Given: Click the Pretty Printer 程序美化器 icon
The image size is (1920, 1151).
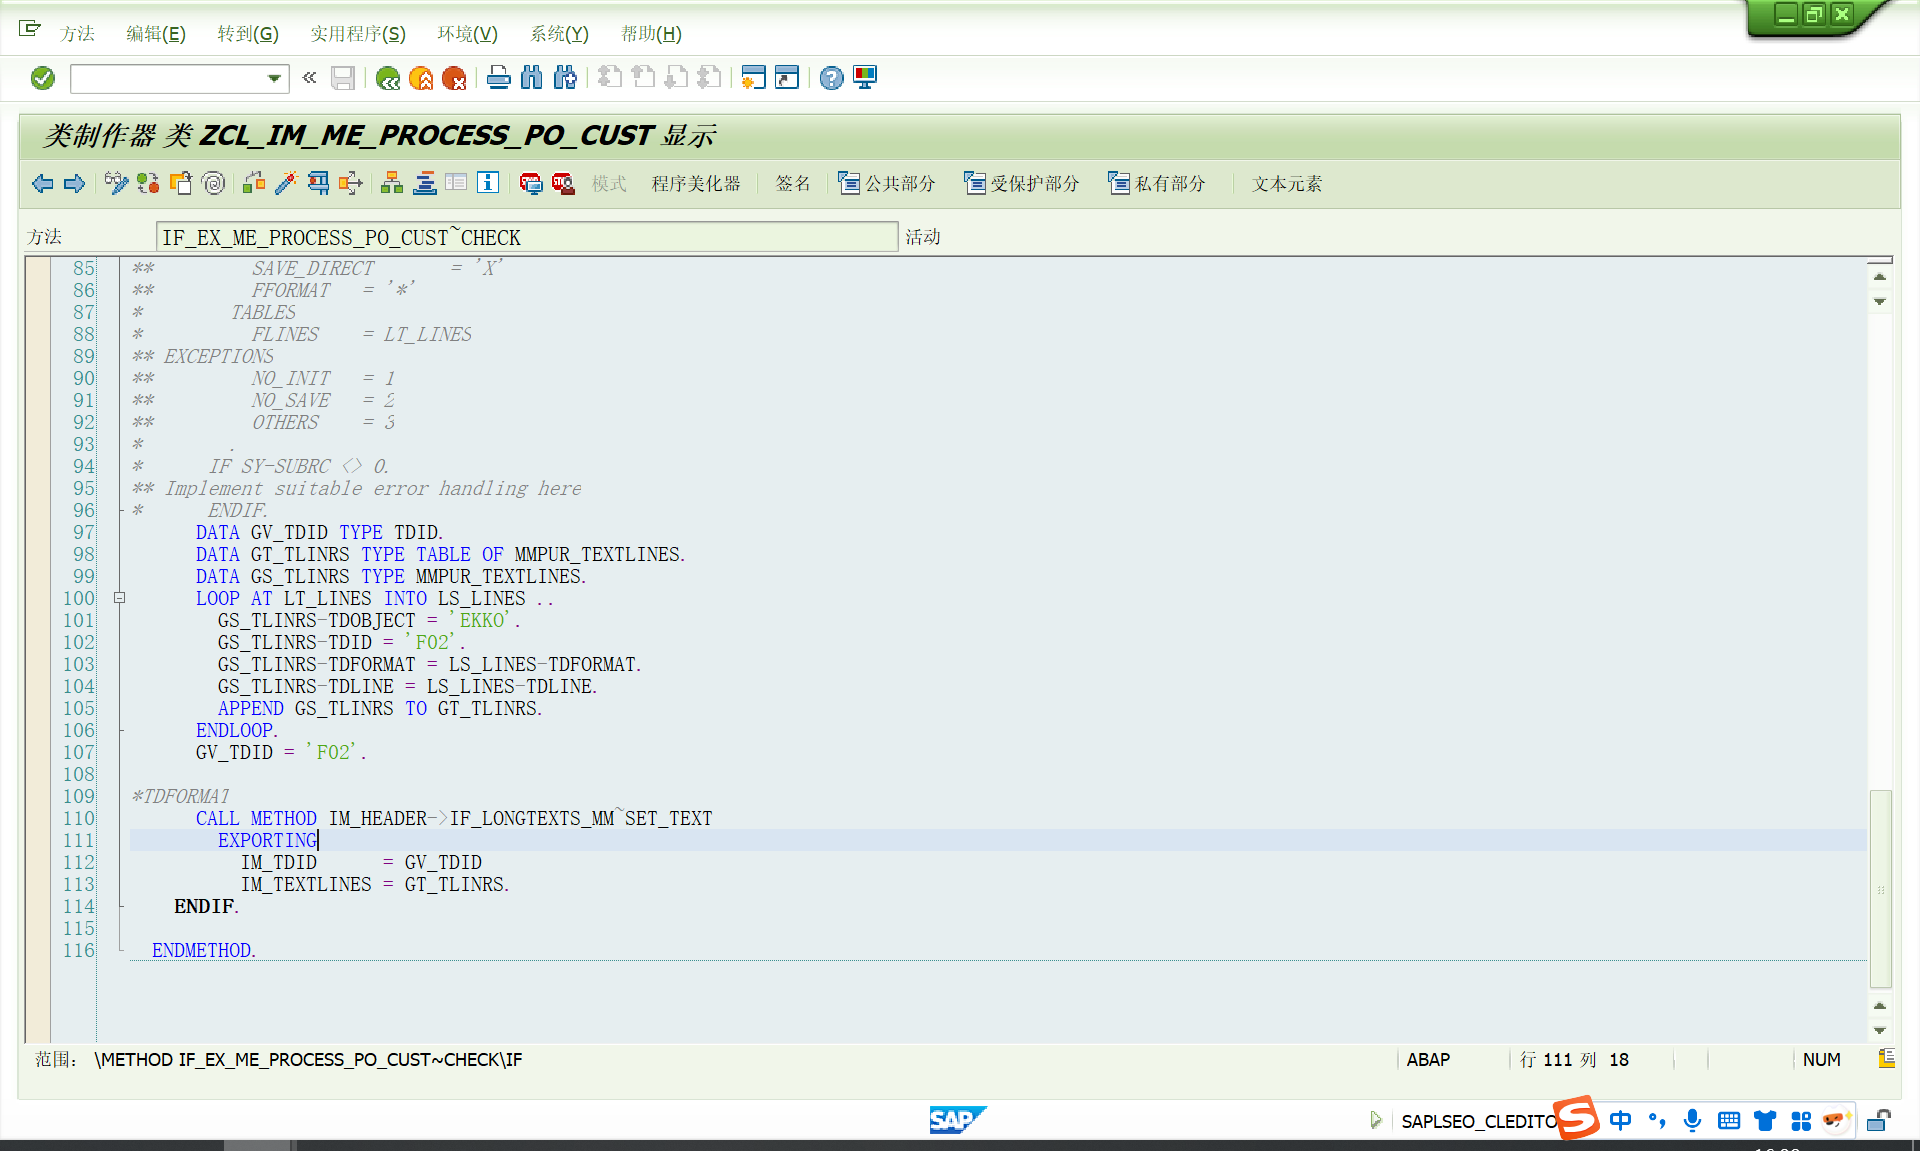Looking at the screenshot, I should [x=697, y=182].
